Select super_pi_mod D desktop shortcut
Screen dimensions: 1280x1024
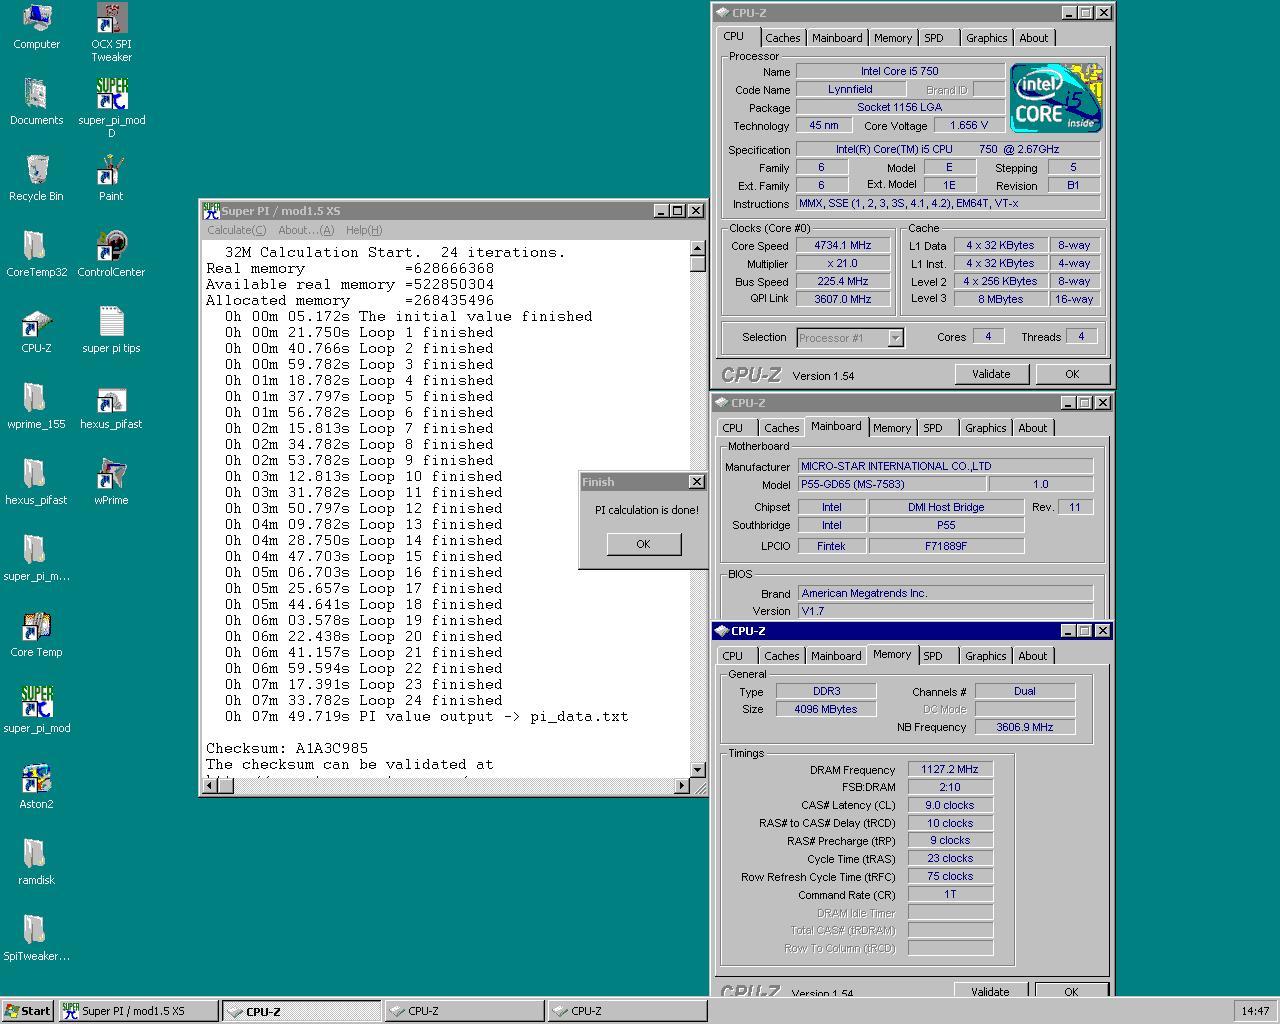(x=111, y=108)
